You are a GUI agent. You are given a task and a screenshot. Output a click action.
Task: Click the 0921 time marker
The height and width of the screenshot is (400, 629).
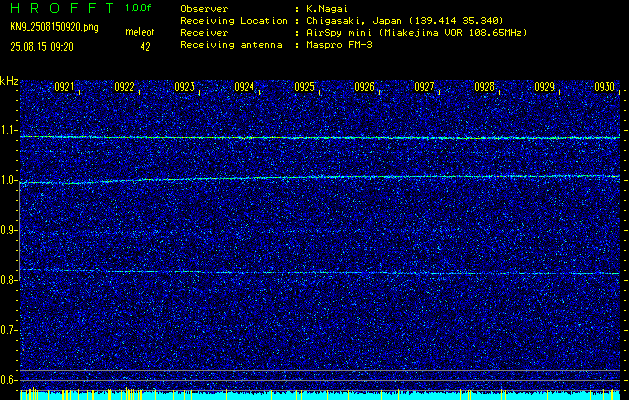(65, 87)
